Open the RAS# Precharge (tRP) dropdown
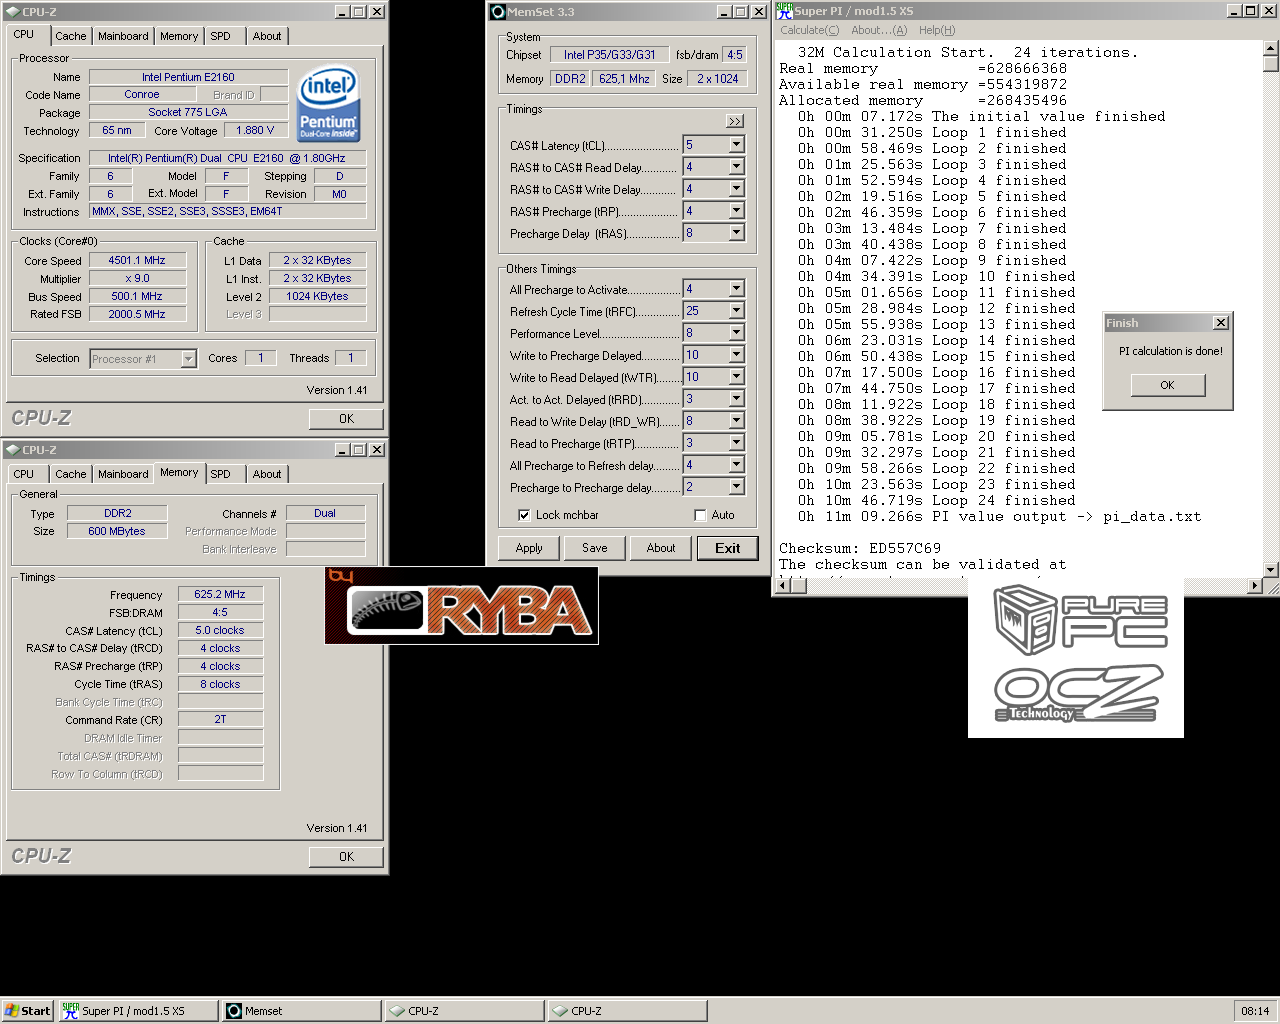The width and height of the screenshot is (1280, 1024). (x=736, y=211)
